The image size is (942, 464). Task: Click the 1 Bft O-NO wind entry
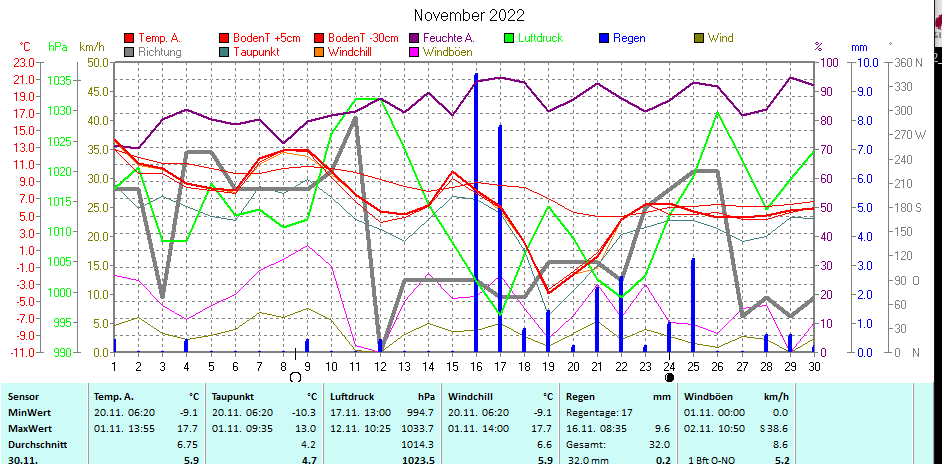pos(713,460)
